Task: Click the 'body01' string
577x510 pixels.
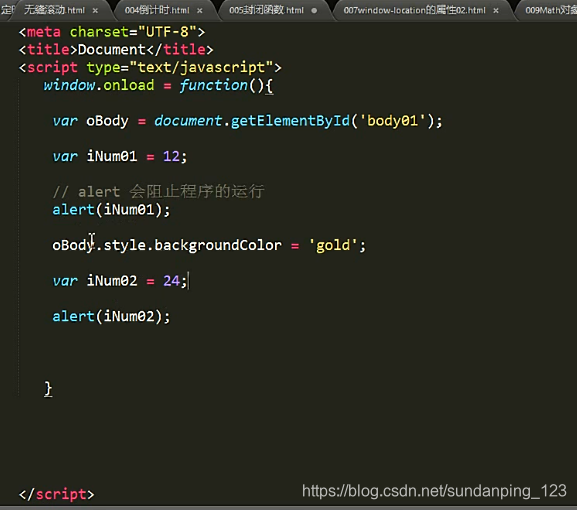Action: point(392,121)
